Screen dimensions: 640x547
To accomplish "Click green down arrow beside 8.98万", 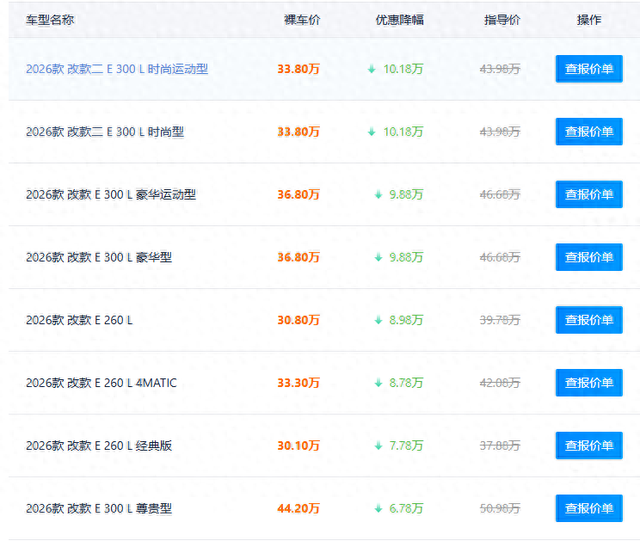I will (x=378, y=320).
